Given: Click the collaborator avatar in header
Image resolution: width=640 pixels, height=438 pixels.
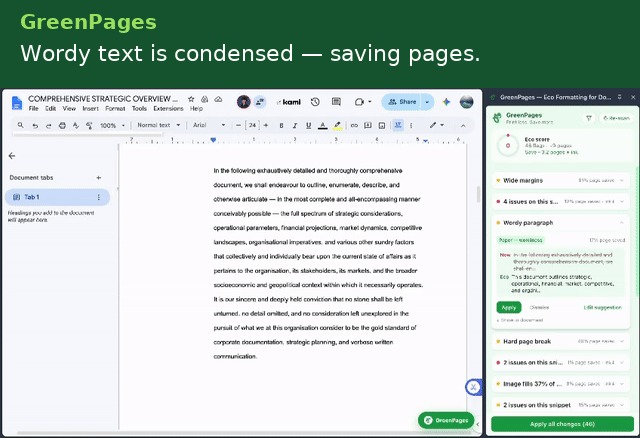Looking at the screenshot, I should point(244,102).
